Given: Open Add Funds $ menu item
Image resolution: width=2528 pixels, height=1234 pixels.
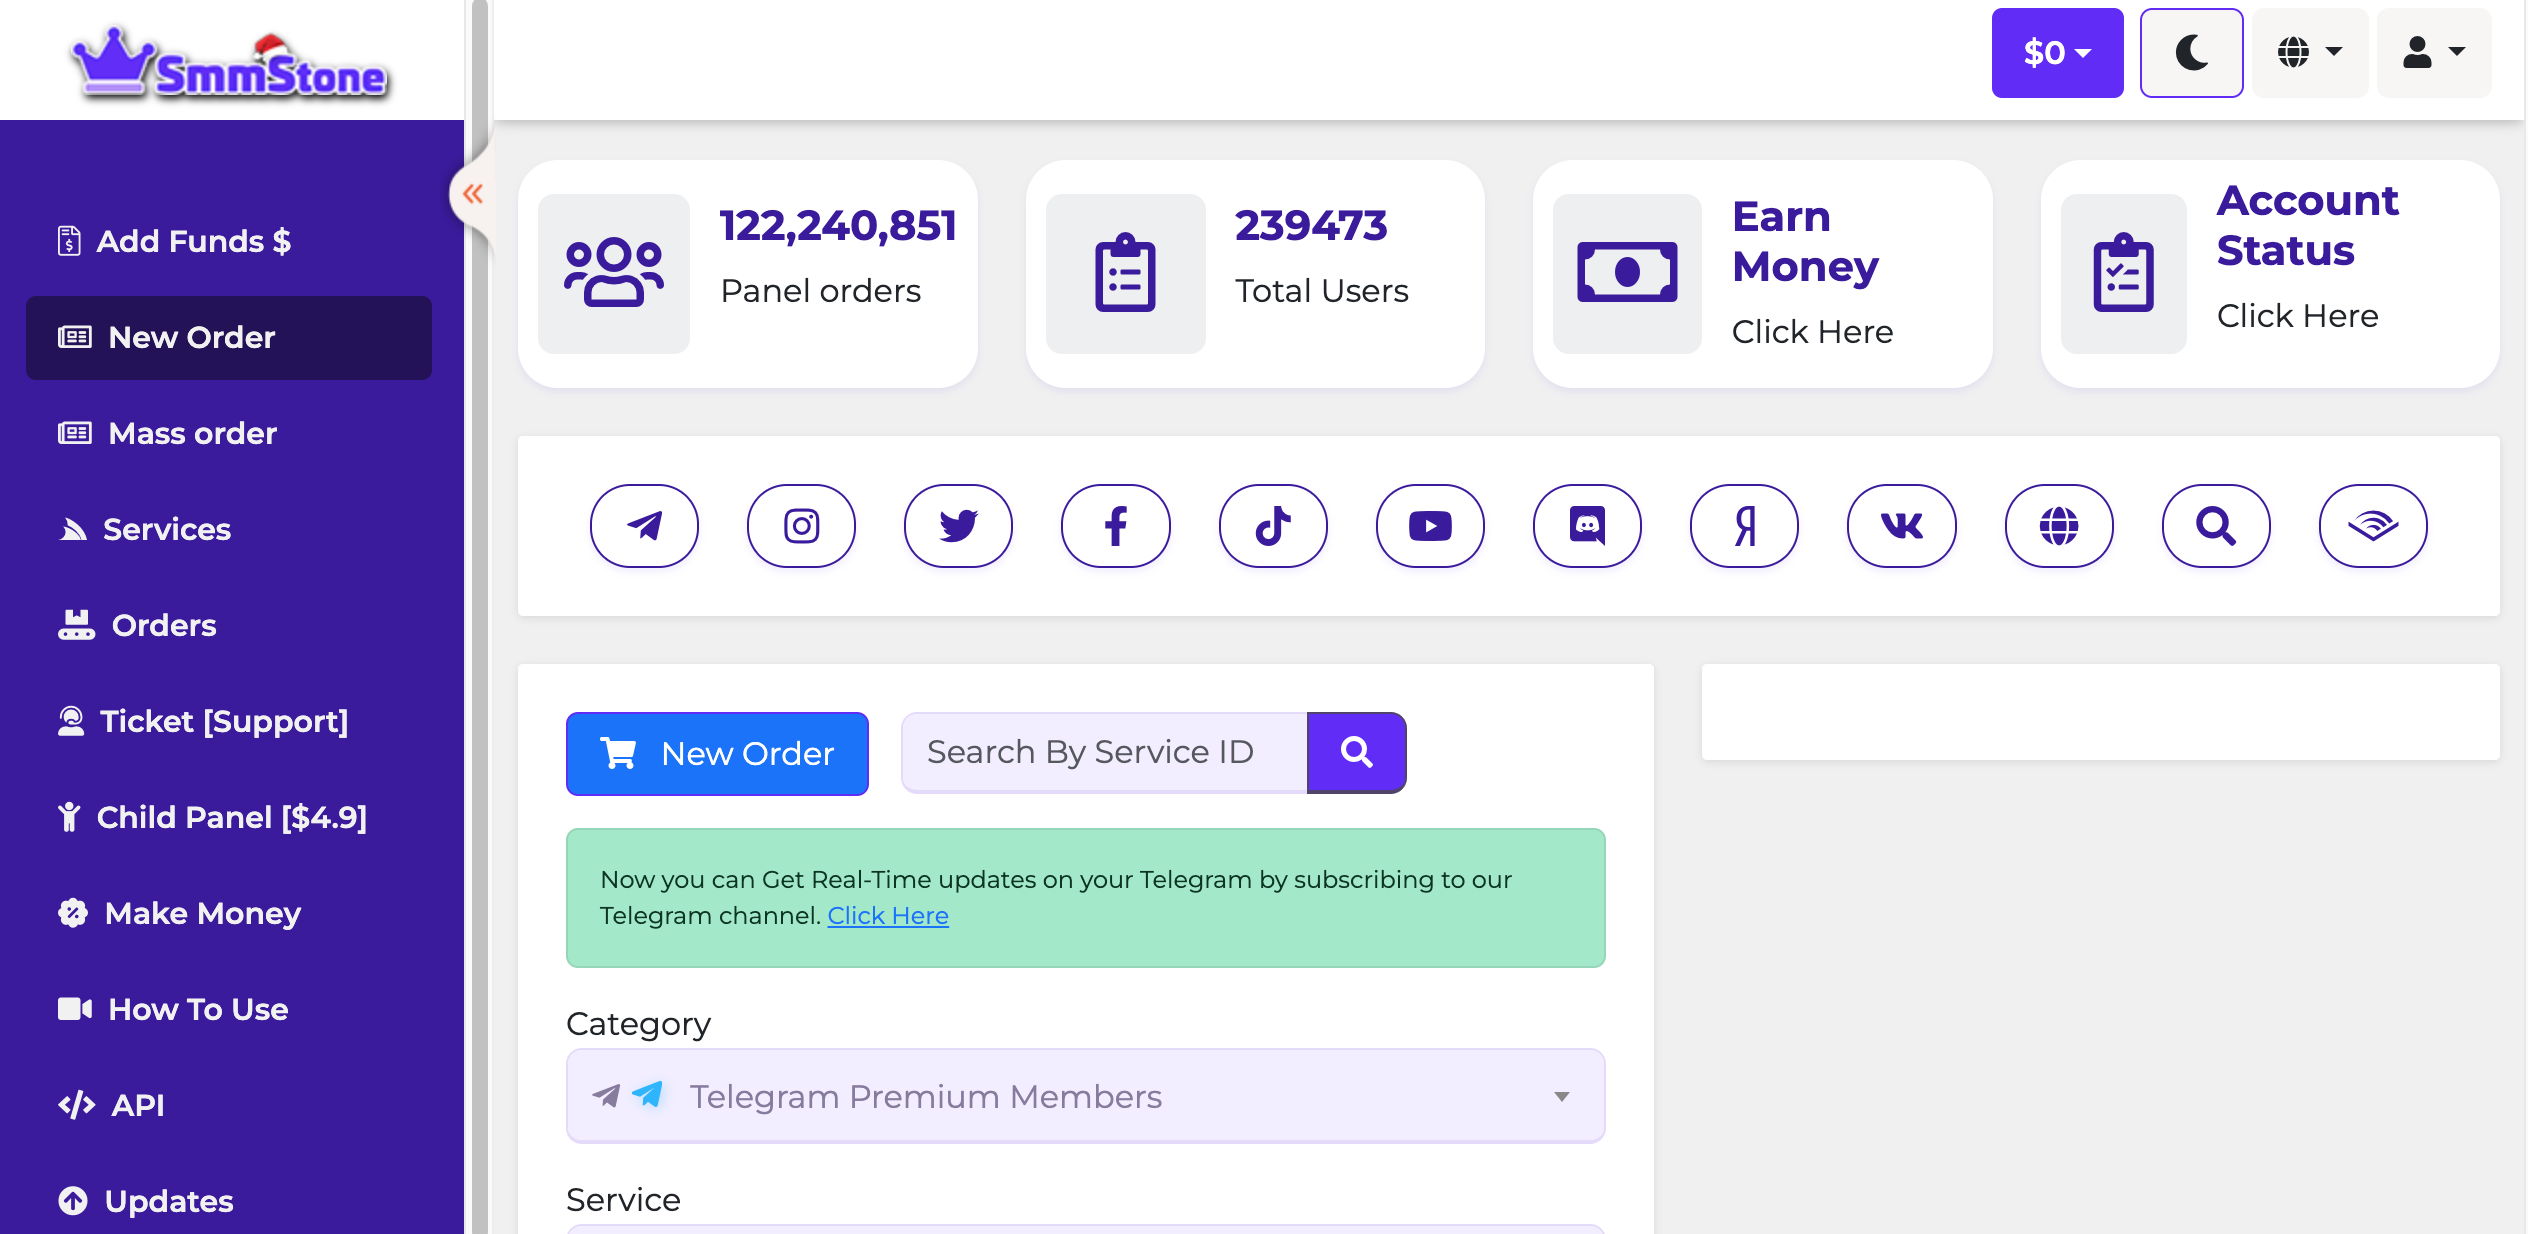Looking at the screenshot, I should click(x=193, y=241).
